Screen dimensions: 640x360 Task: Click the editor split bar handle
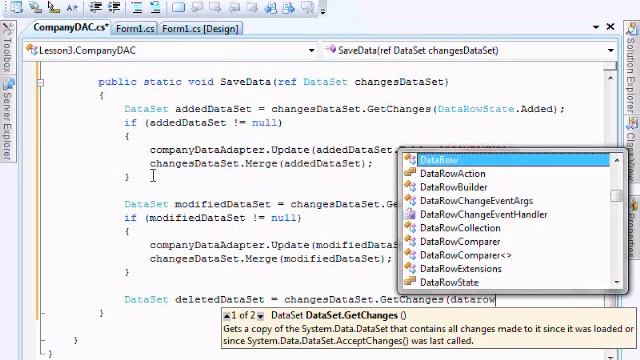pos(611,66)
